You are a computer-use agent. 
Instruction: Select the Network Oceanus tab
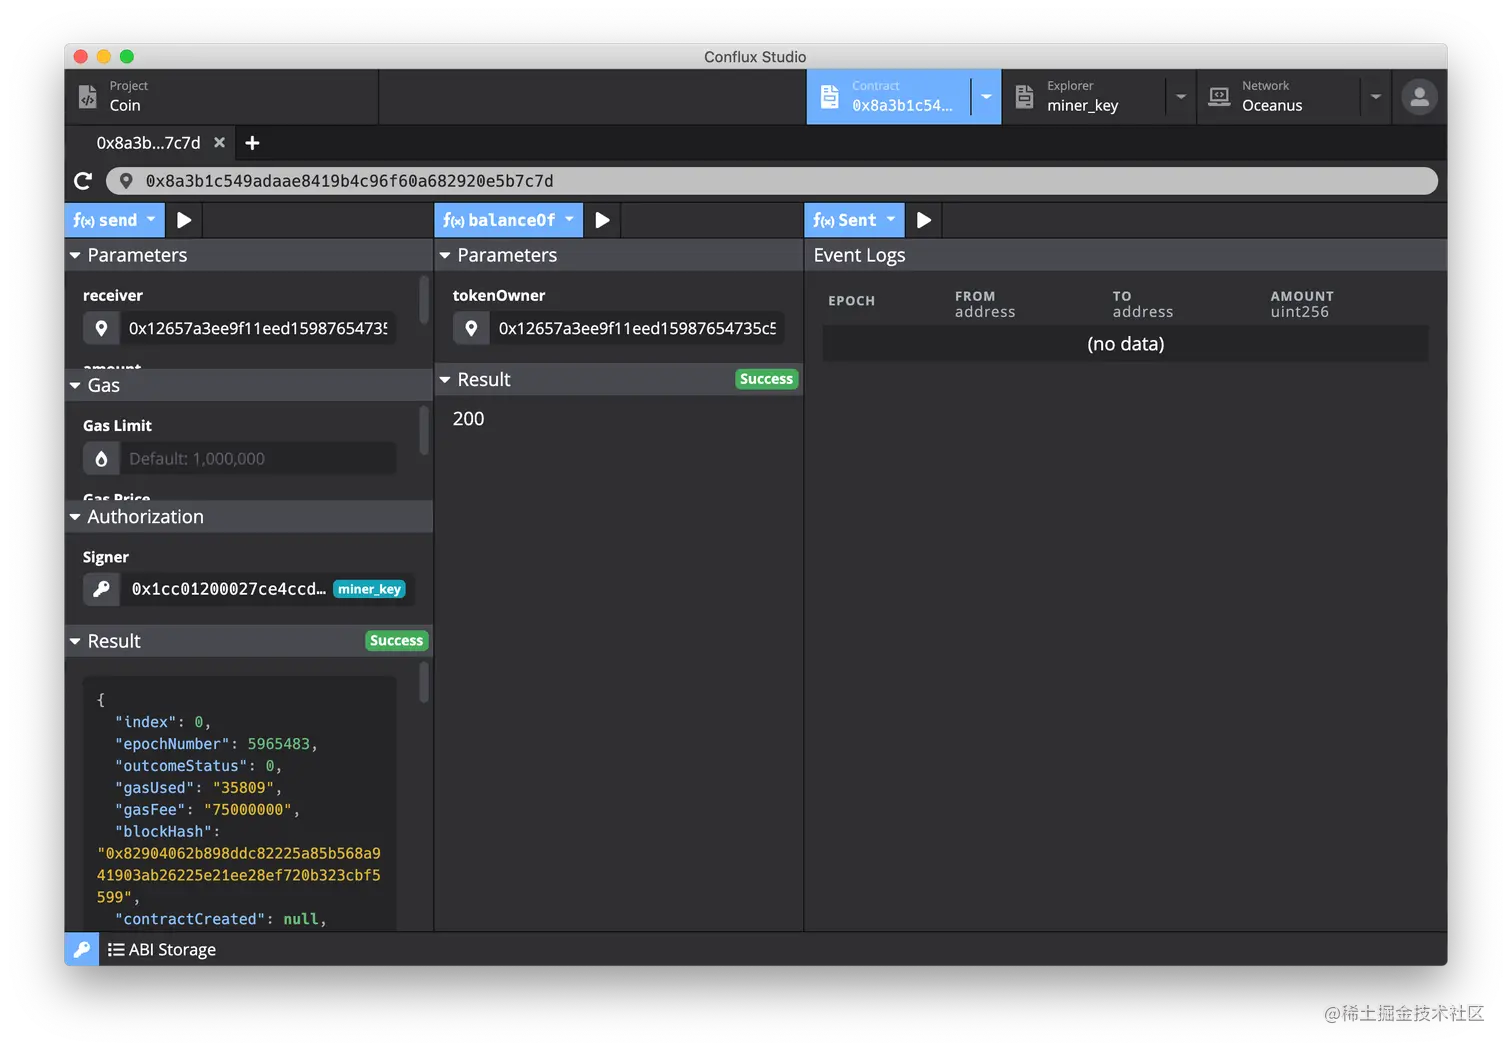(1278, 96)
